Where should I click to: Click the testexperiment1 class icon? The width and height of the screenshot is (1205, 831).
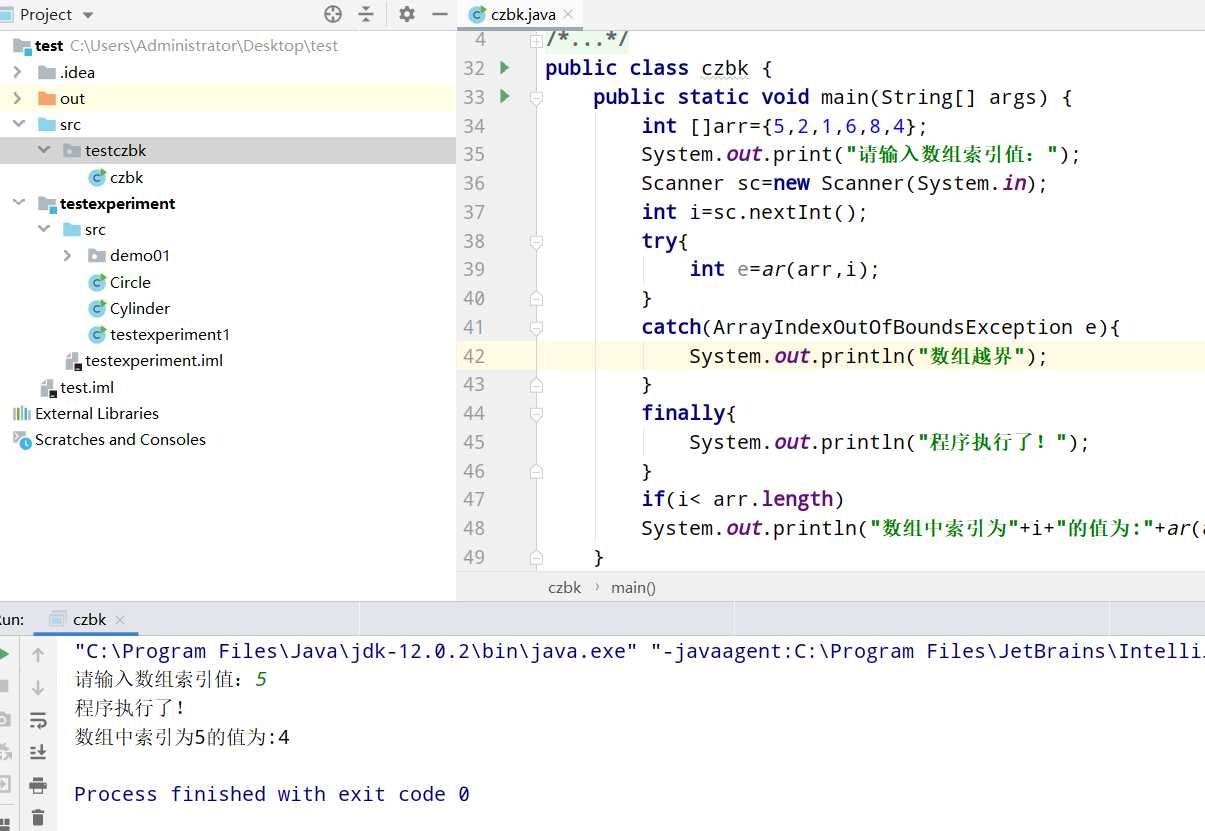(97, 334)
